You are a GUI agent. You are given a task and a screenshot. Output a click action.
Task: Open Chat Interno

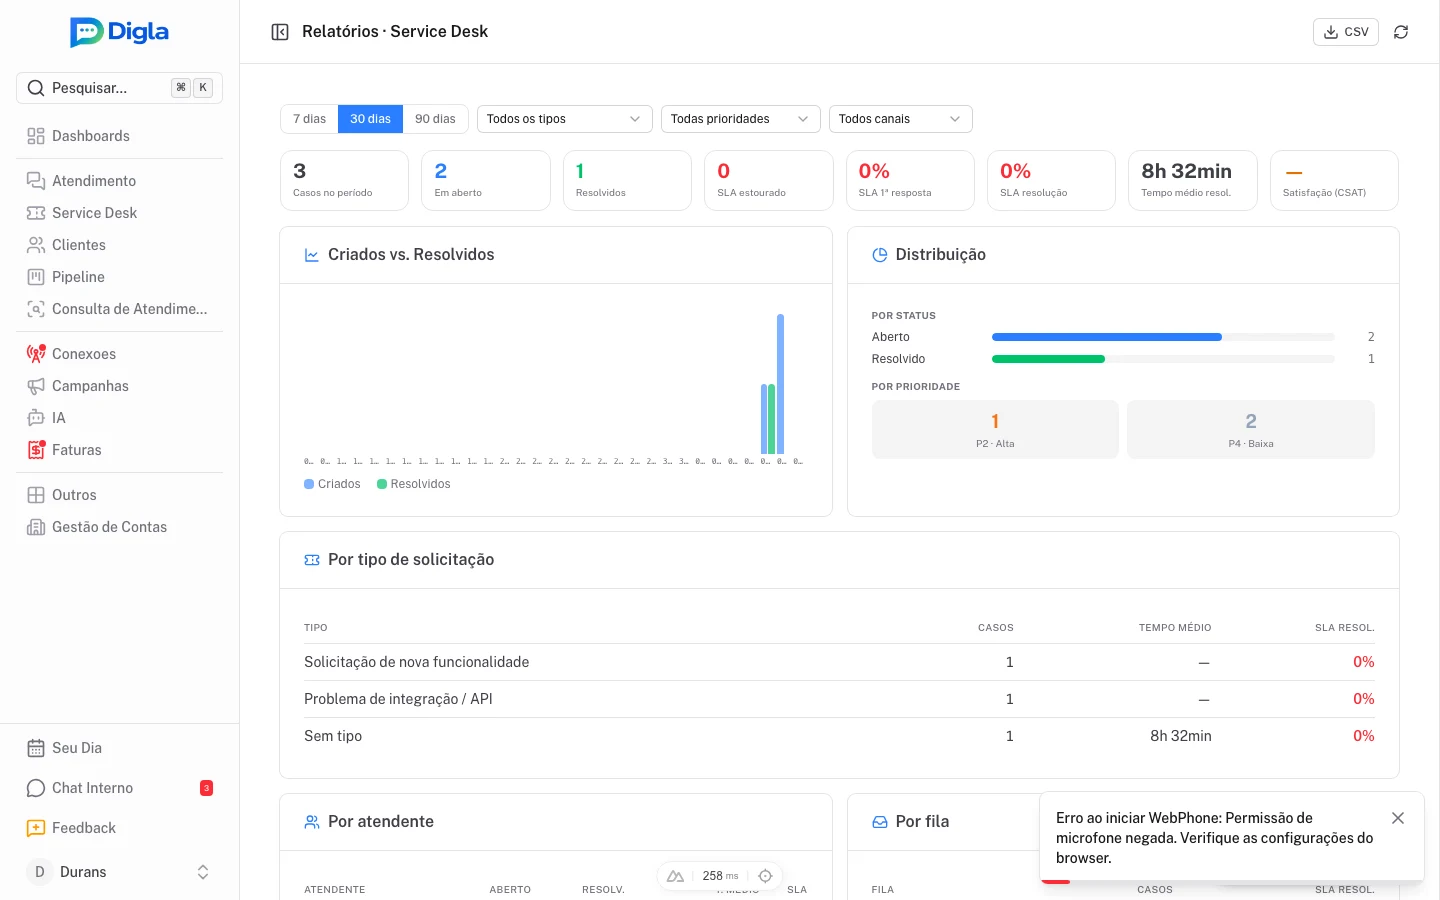119,788
